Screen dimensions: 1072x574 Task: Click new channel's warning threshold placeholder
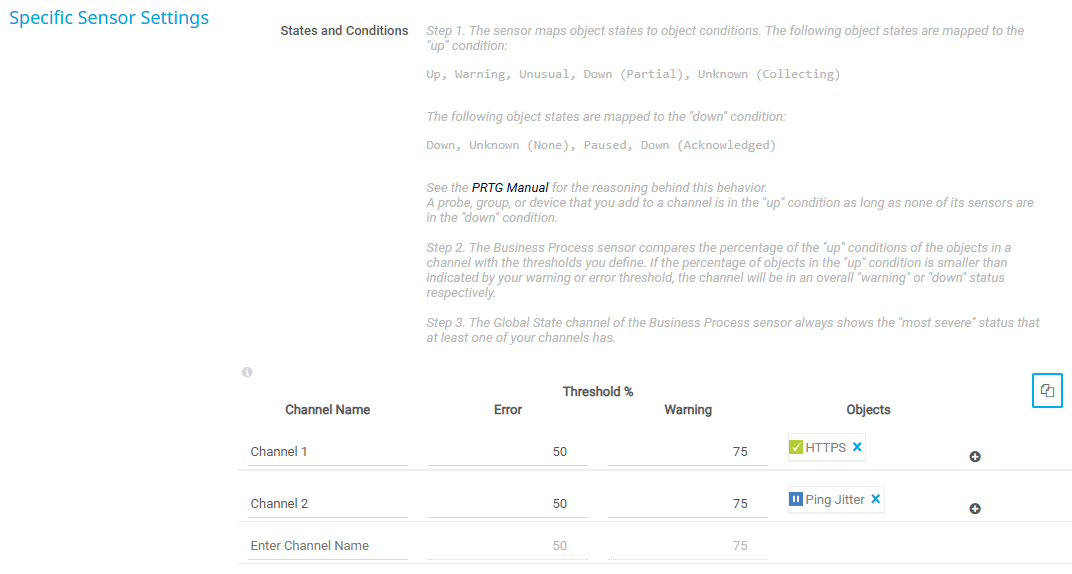click(x=687, y=546)
